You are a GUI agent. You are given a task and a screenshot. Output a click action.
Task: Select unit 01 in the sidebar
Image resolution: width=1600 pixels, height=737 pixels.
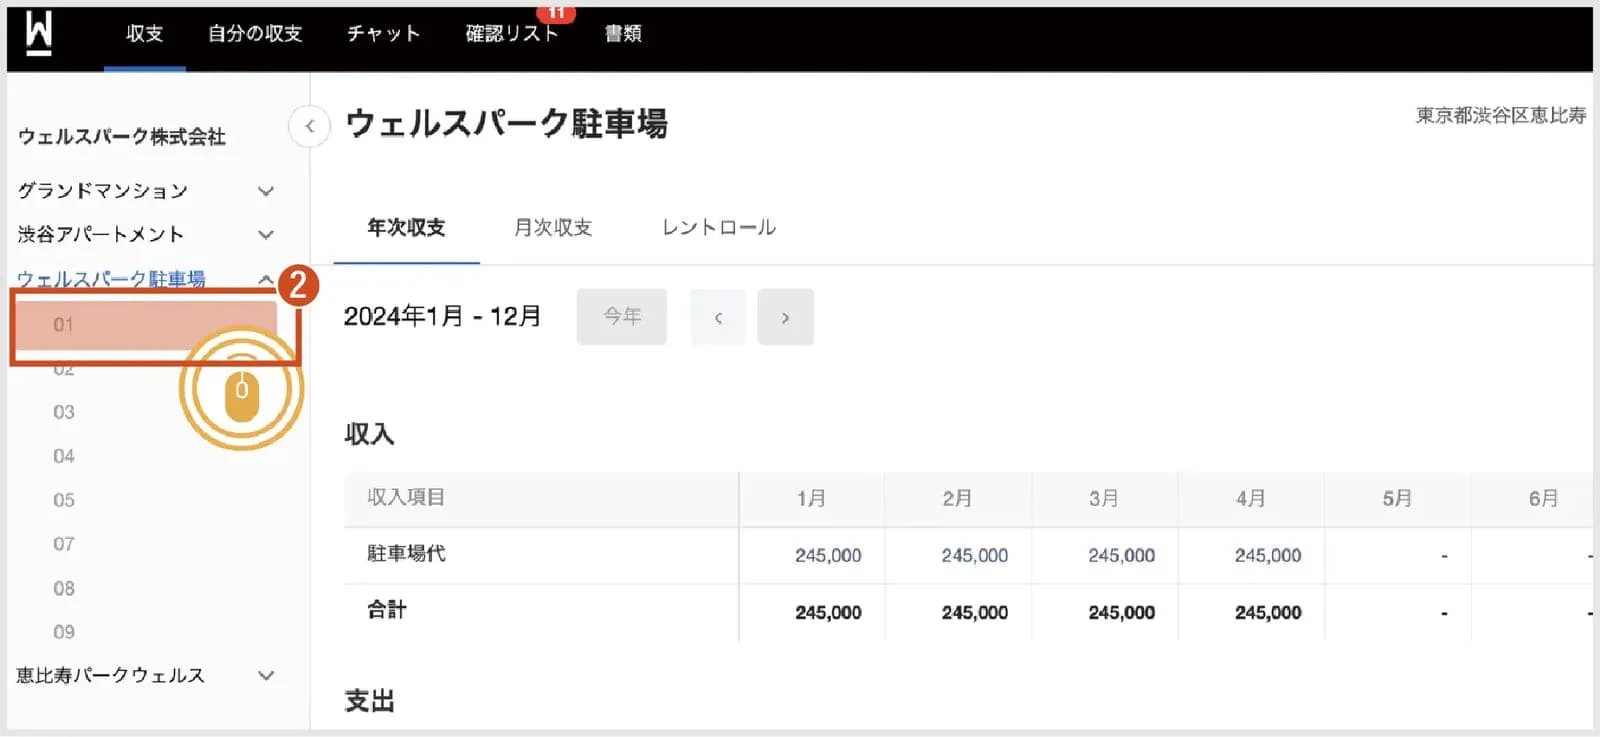[146, 325]
